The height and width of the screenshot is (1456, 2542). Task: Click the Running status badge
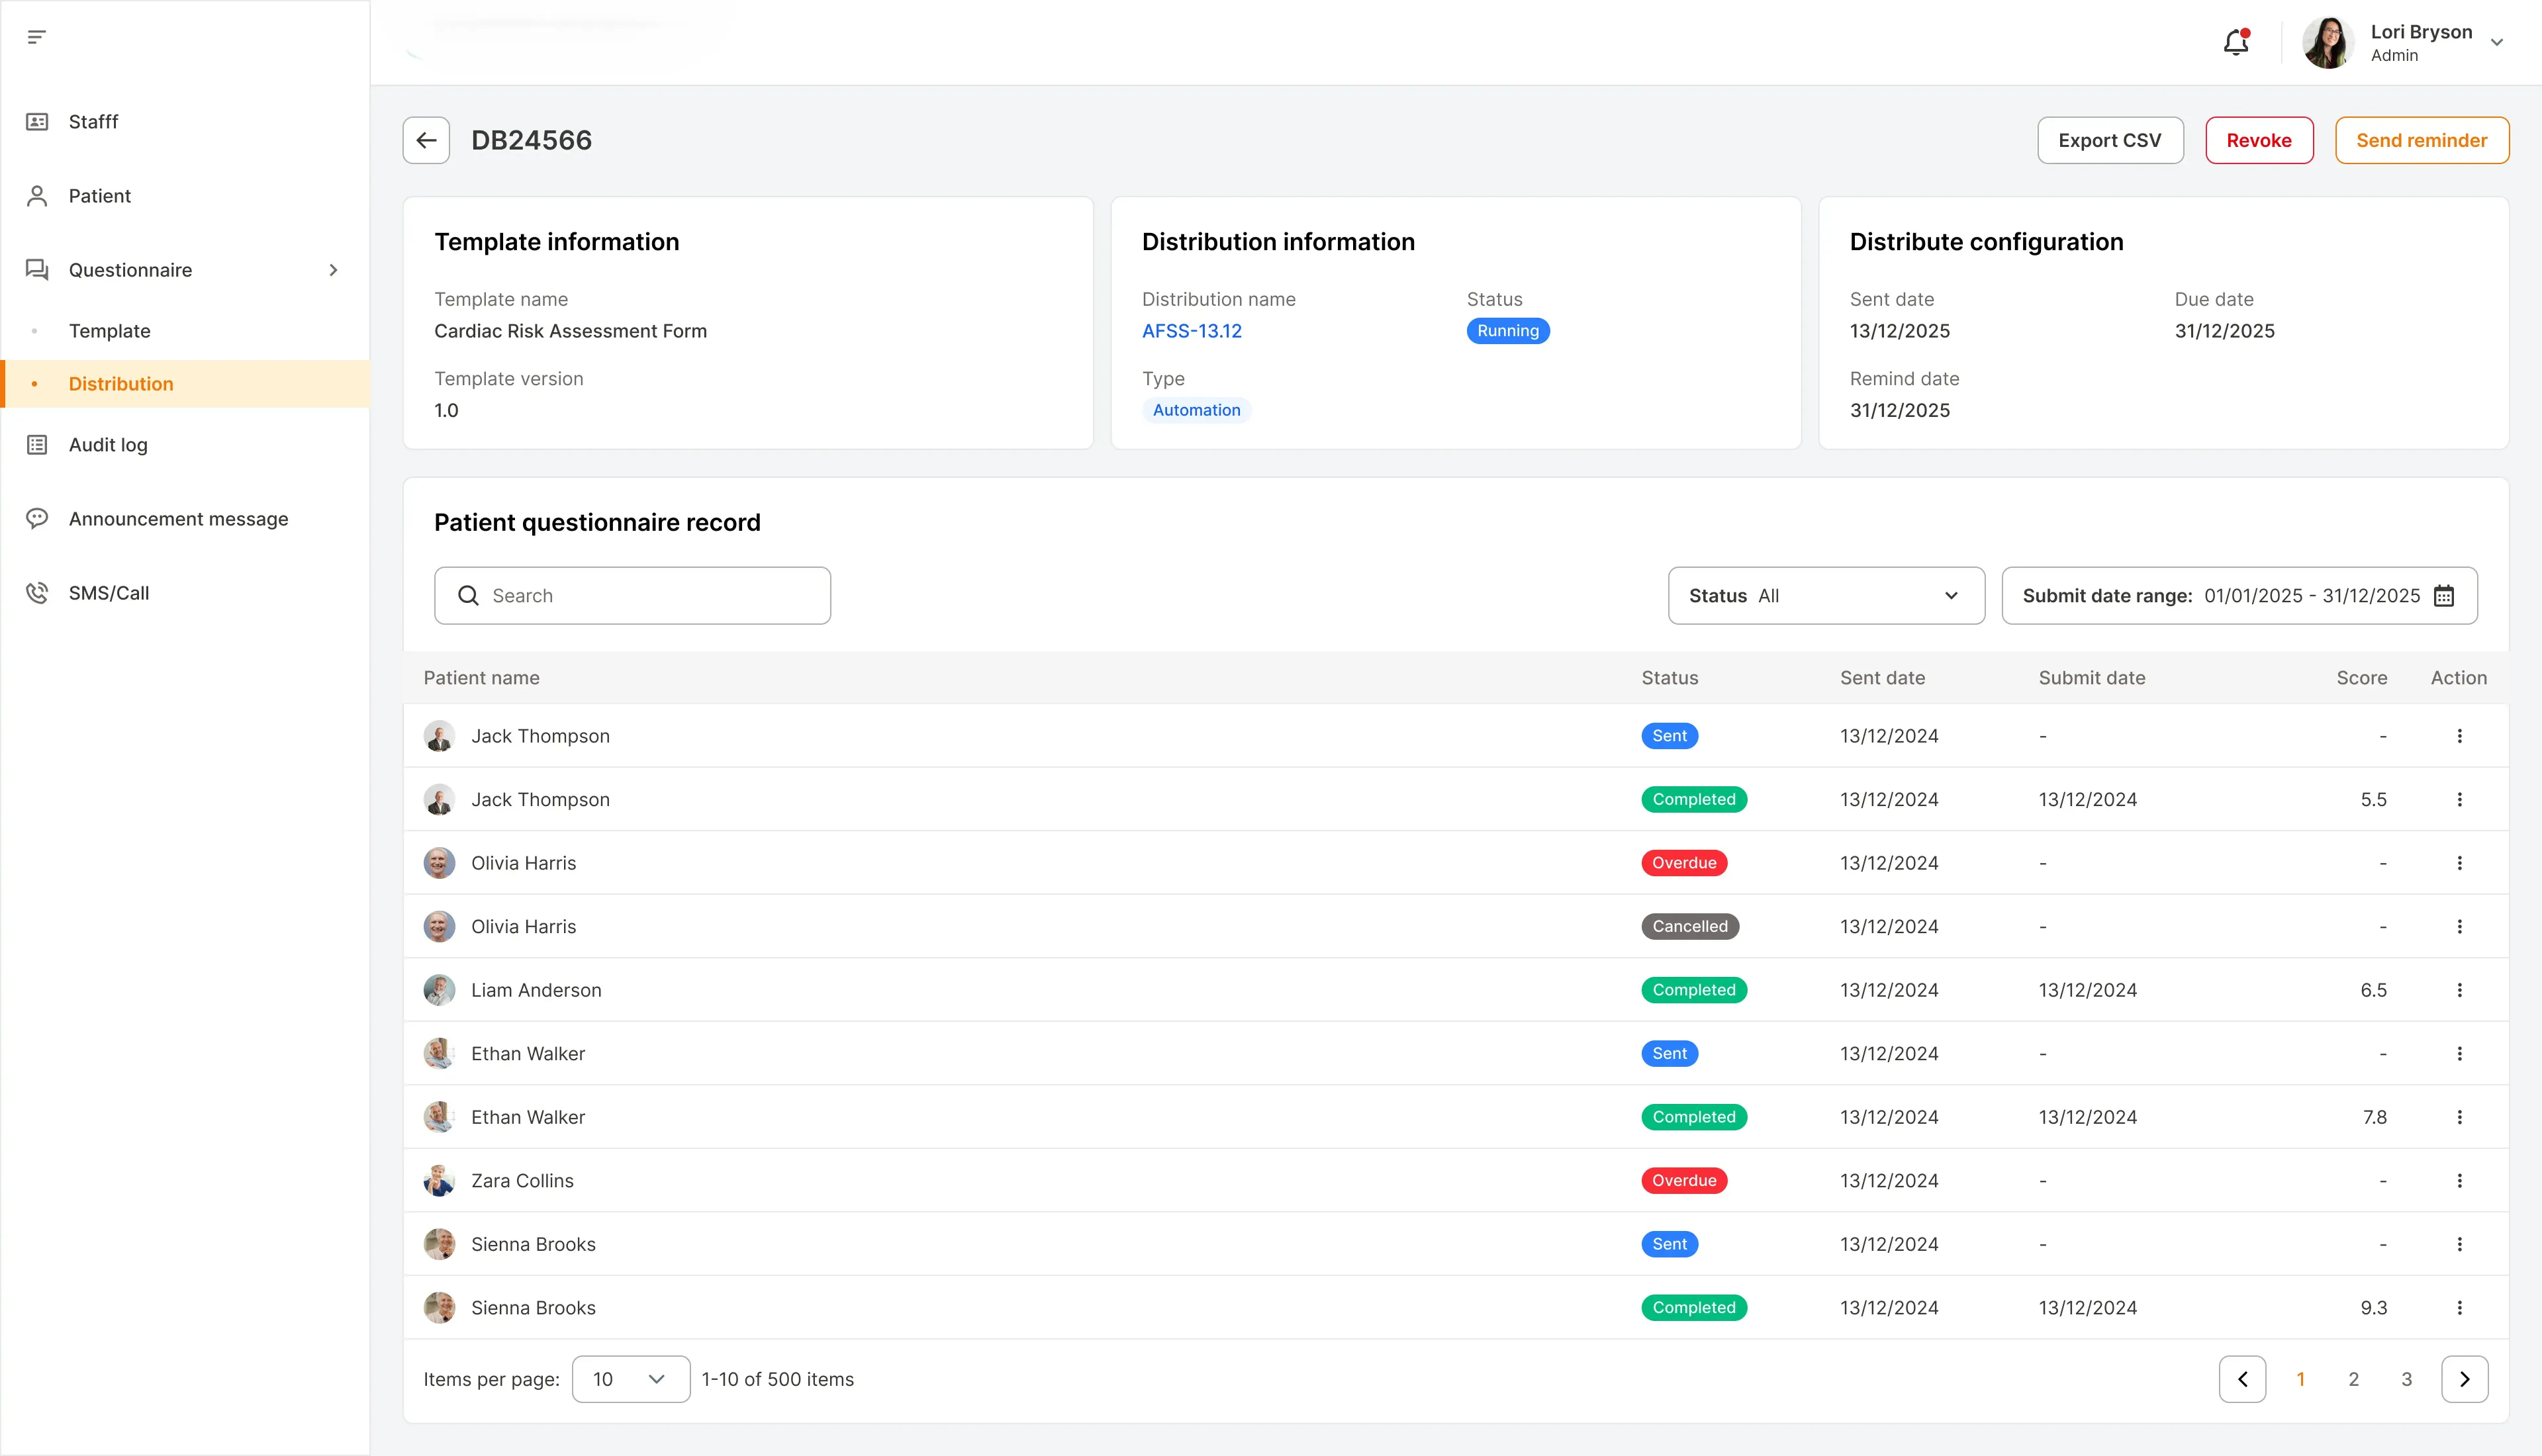[1508, 331]
